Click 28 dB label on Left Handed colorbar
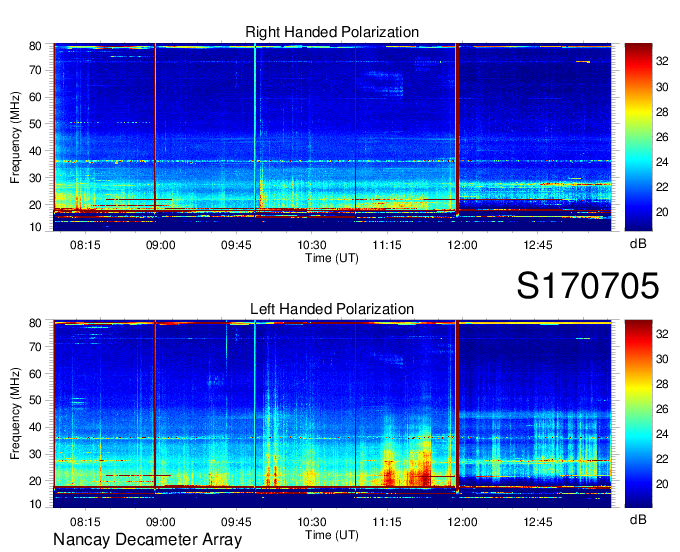This screenshot has height=552, width=680. pos(662,384)
